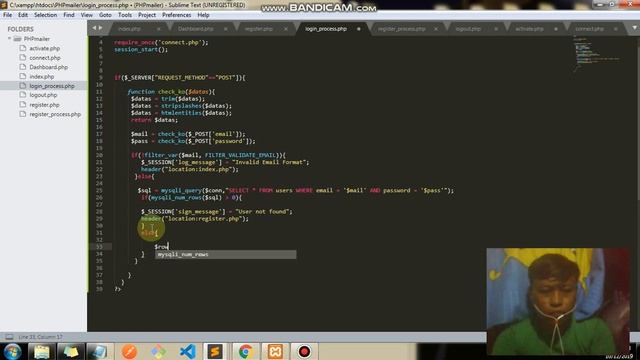This screenshot has width=640, height=360.
Task: Close the activate.php tab
Action: coord(556,29)
